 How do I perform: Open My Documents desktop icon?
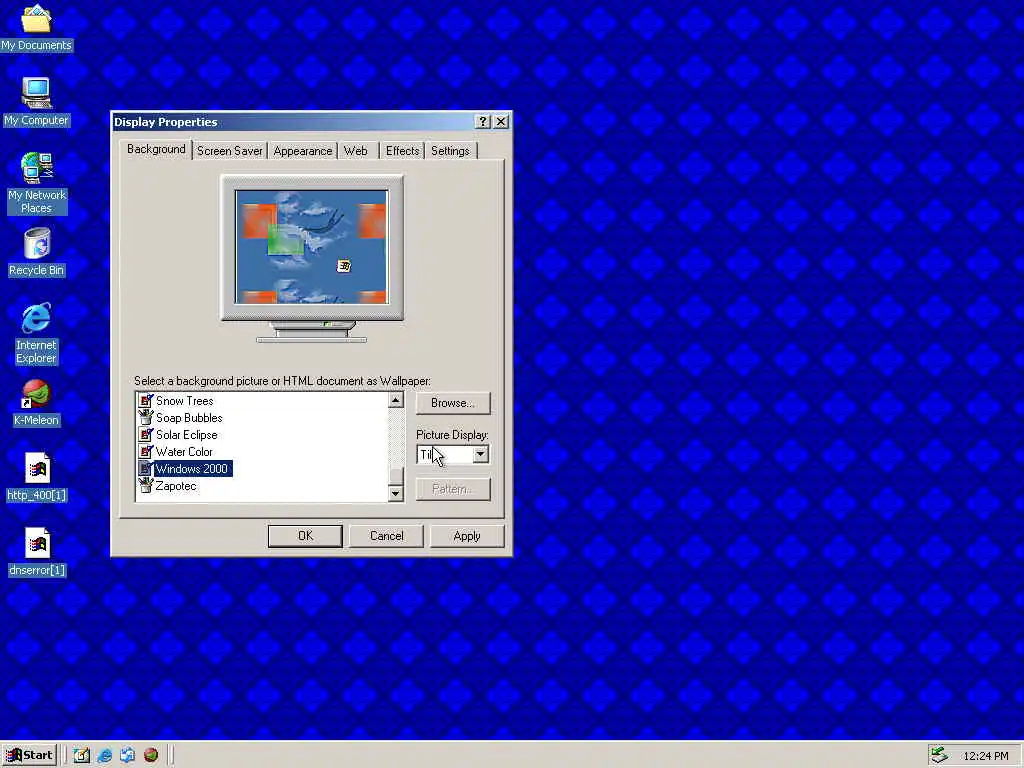coord(36,26)
